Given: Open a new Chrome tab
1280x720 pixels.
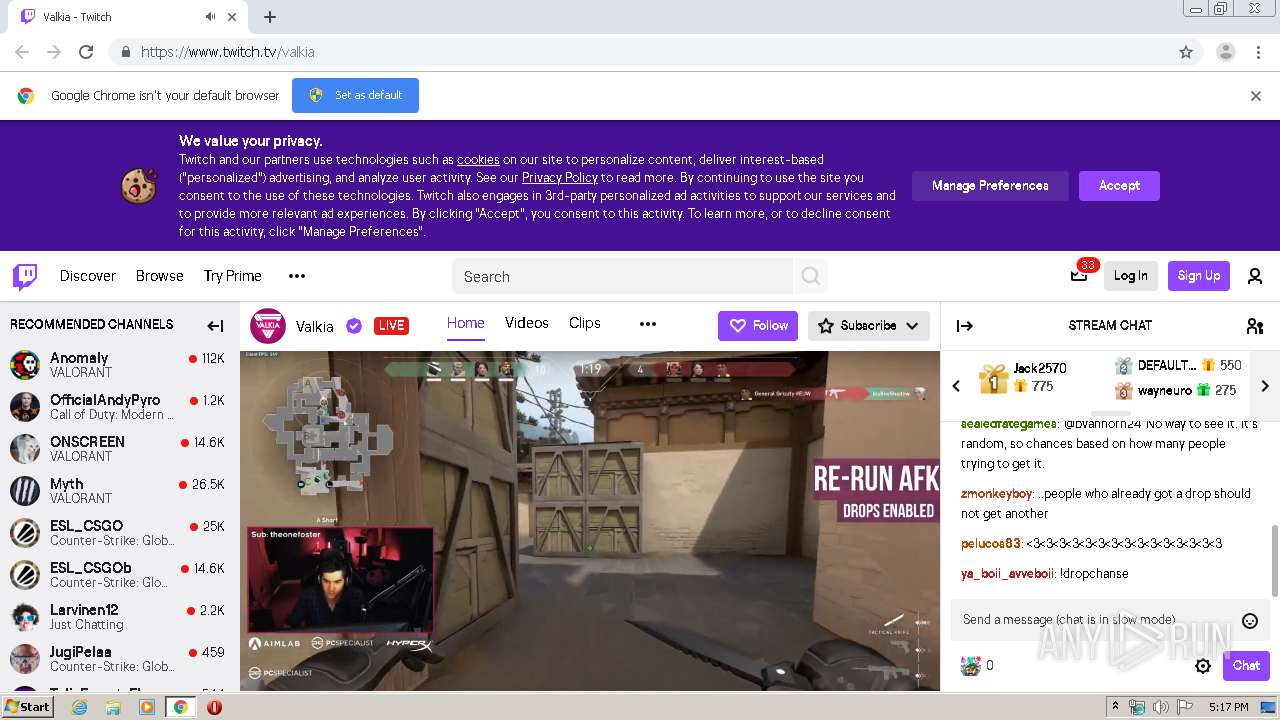Looking at the screenshot, I should [270, 17].
